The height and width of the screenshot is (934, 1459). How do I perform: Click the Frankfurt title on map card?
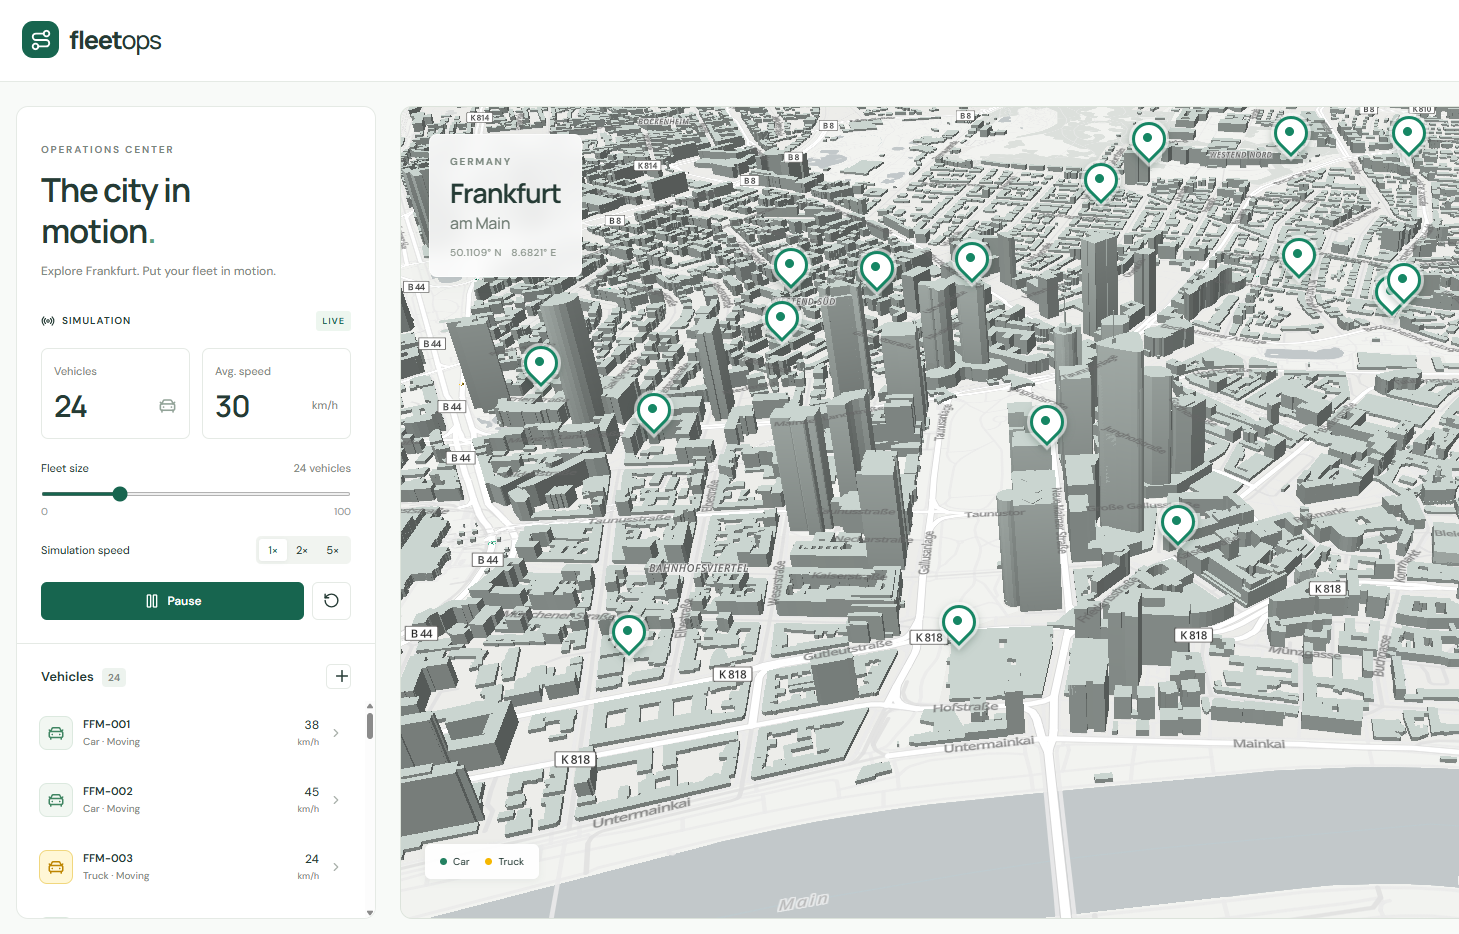tap(505, 193)
